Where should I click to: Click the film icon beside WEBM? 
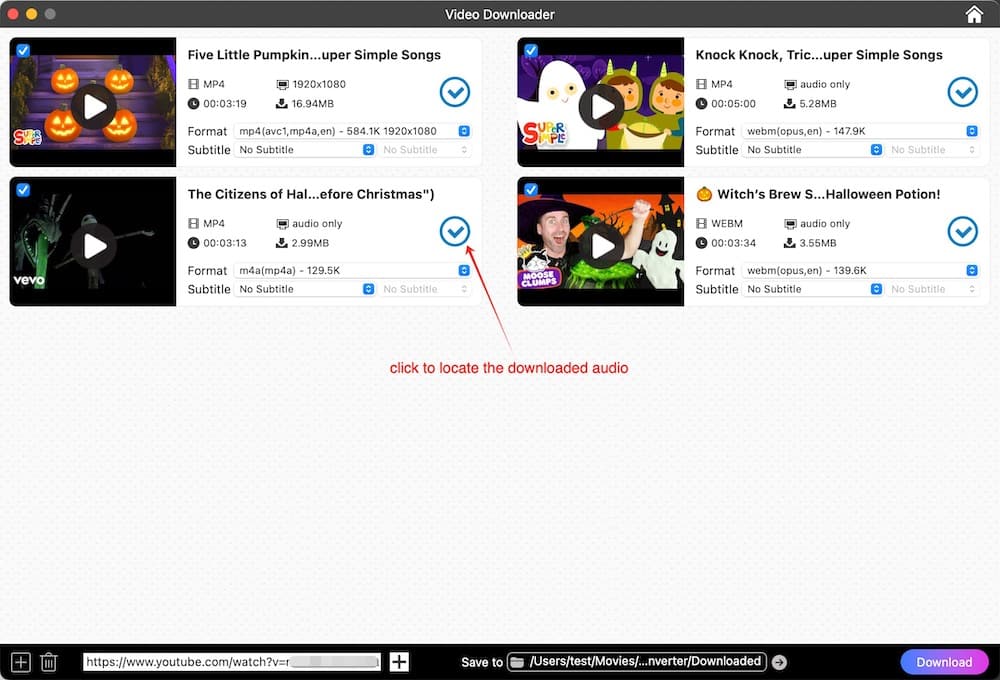coord(701,223)
